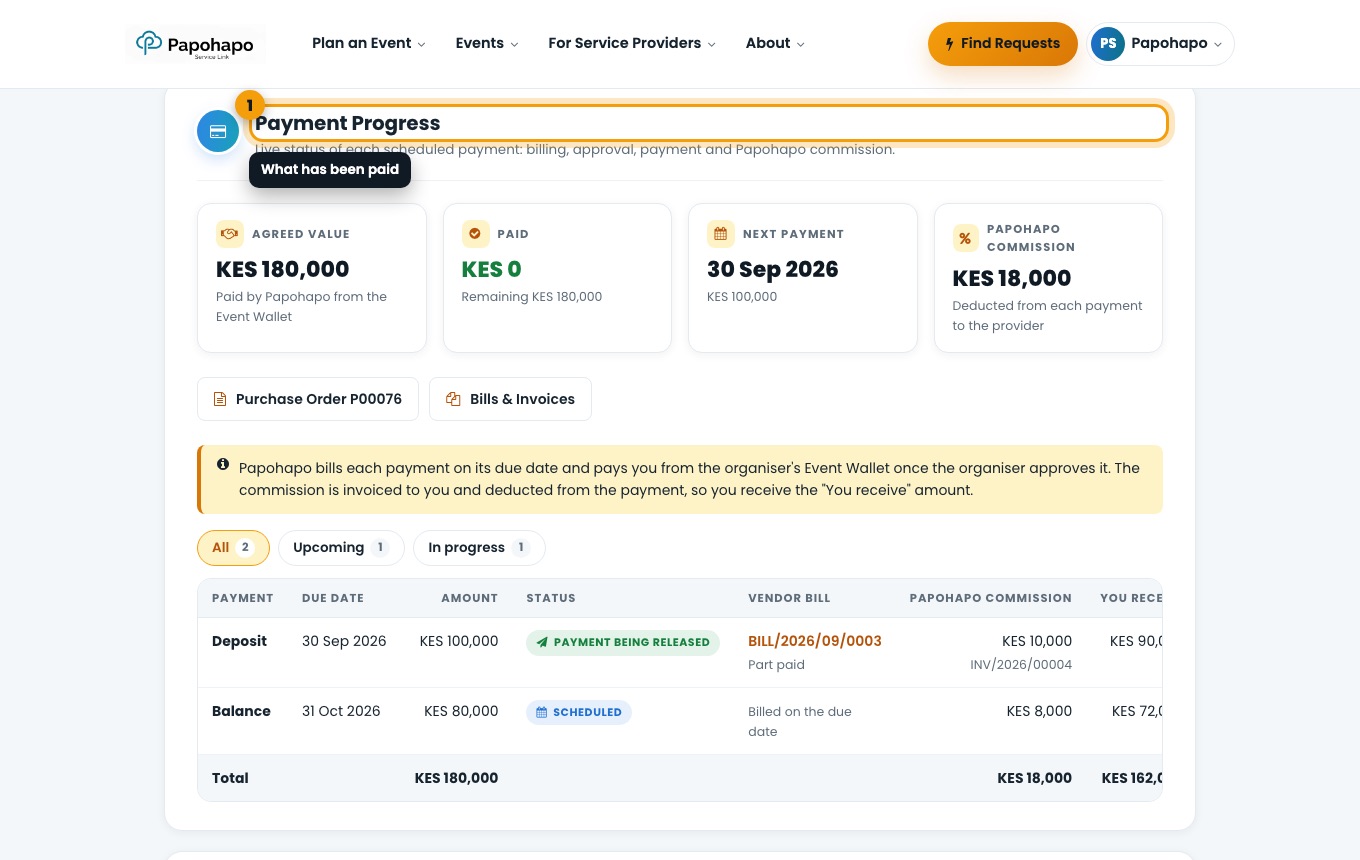Click the PS avatar circle
Viewport: 1360px width, 860px height.
(x=1108, y=44)
